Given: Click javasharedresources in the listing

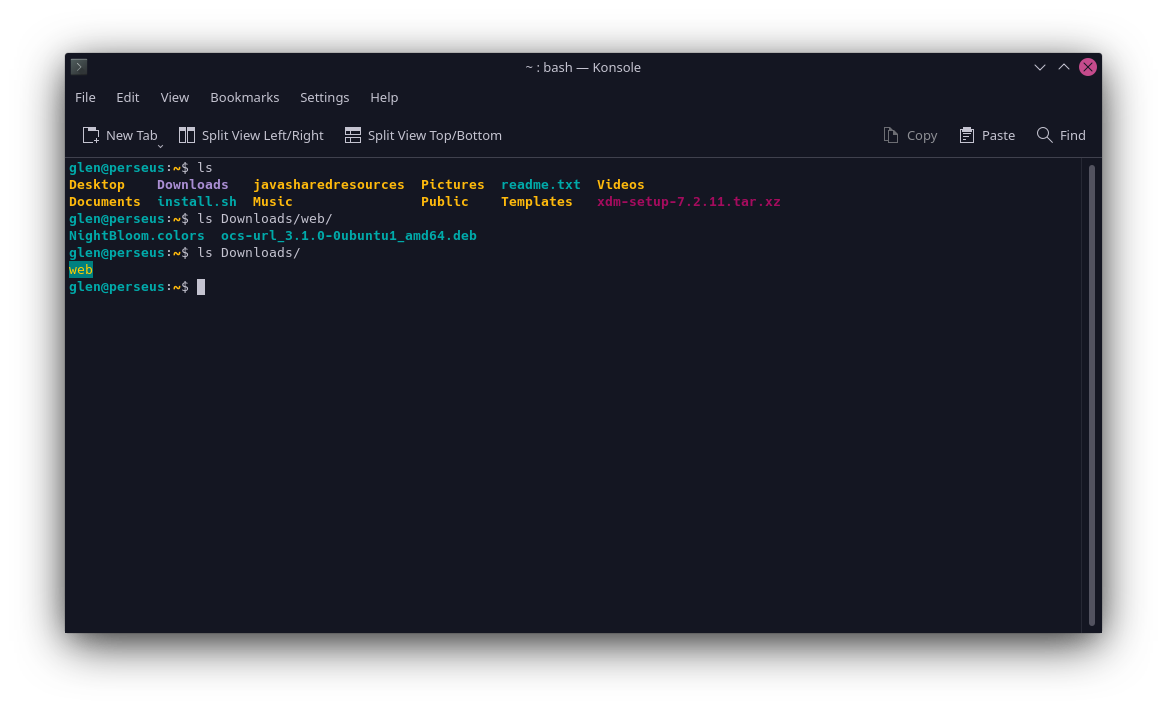Looking at the screenshot, I should (x=329, y=185).
